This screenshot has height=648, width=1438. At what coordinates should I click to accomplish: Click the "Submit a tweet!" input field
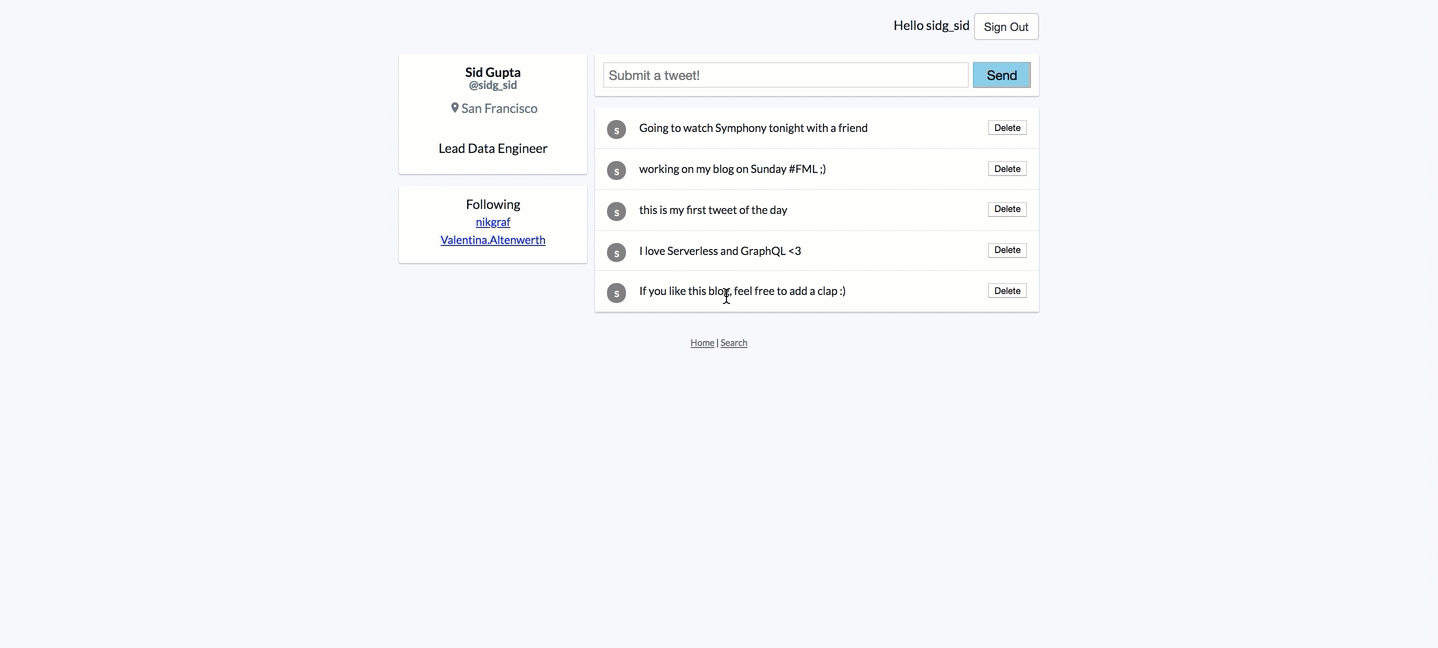click(784, 74)
